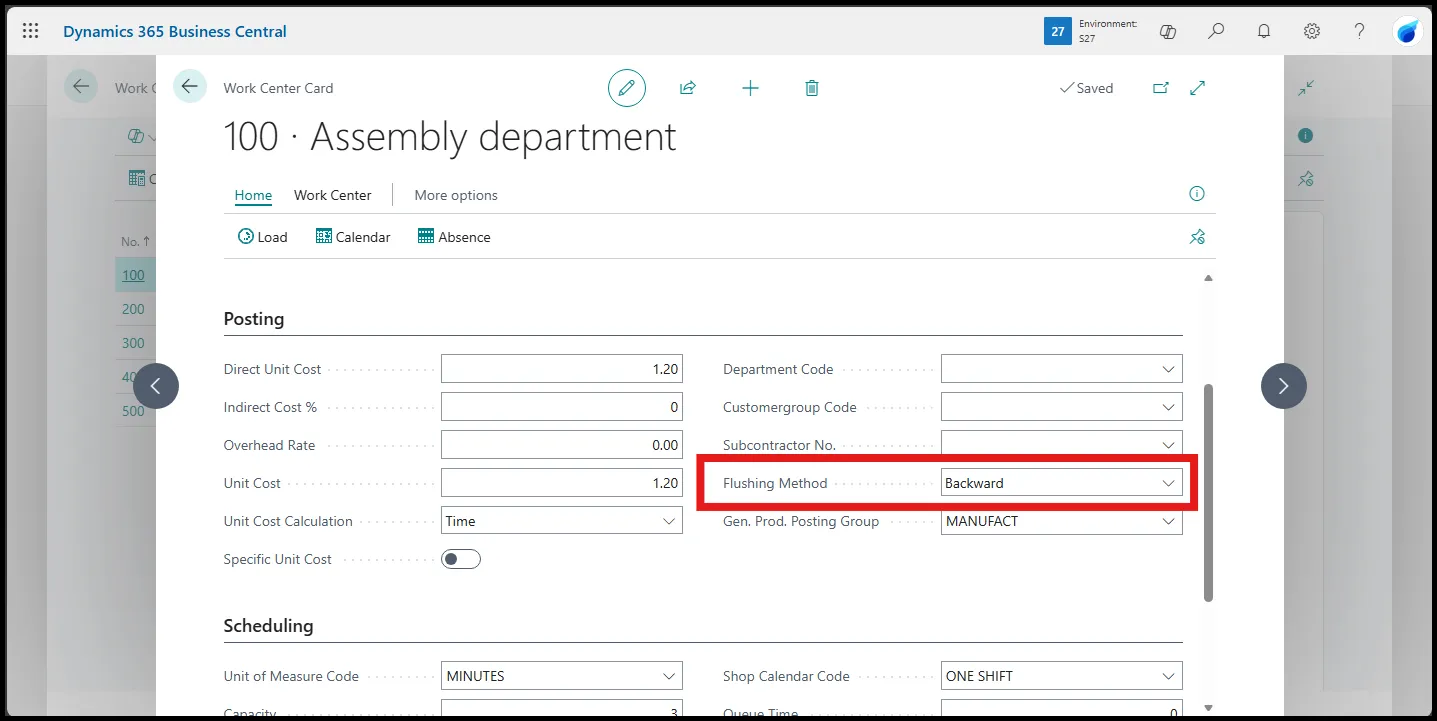Viewport: 1437px width, 721px height.
Task: Click the Work Center Card caption
Action: click(x=278, y=88)
